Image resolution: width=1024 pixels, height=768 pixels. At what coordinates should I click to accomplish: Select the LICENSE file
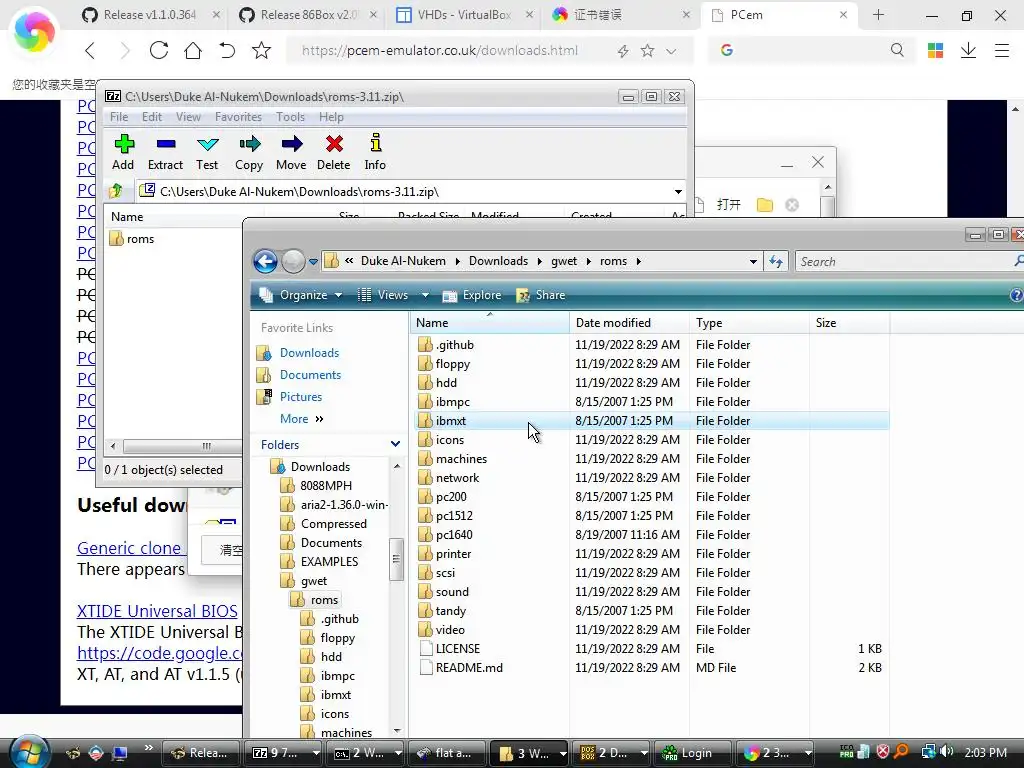tap(457, 648)
